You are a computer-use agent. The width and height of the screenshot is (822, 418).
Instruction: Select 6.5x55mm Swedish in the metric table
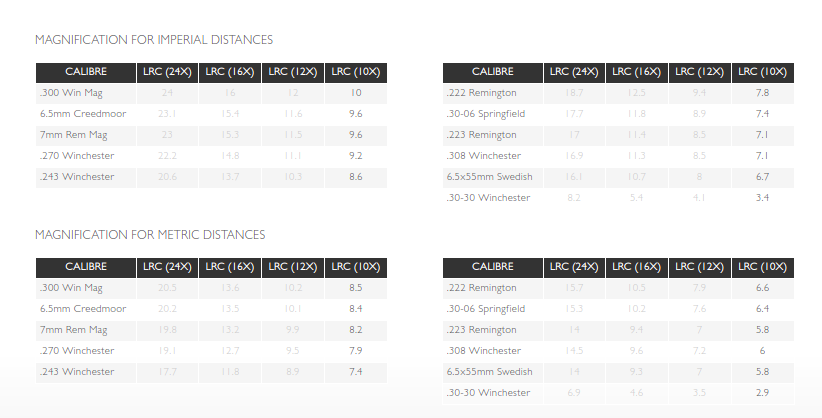tap(489, 372)
